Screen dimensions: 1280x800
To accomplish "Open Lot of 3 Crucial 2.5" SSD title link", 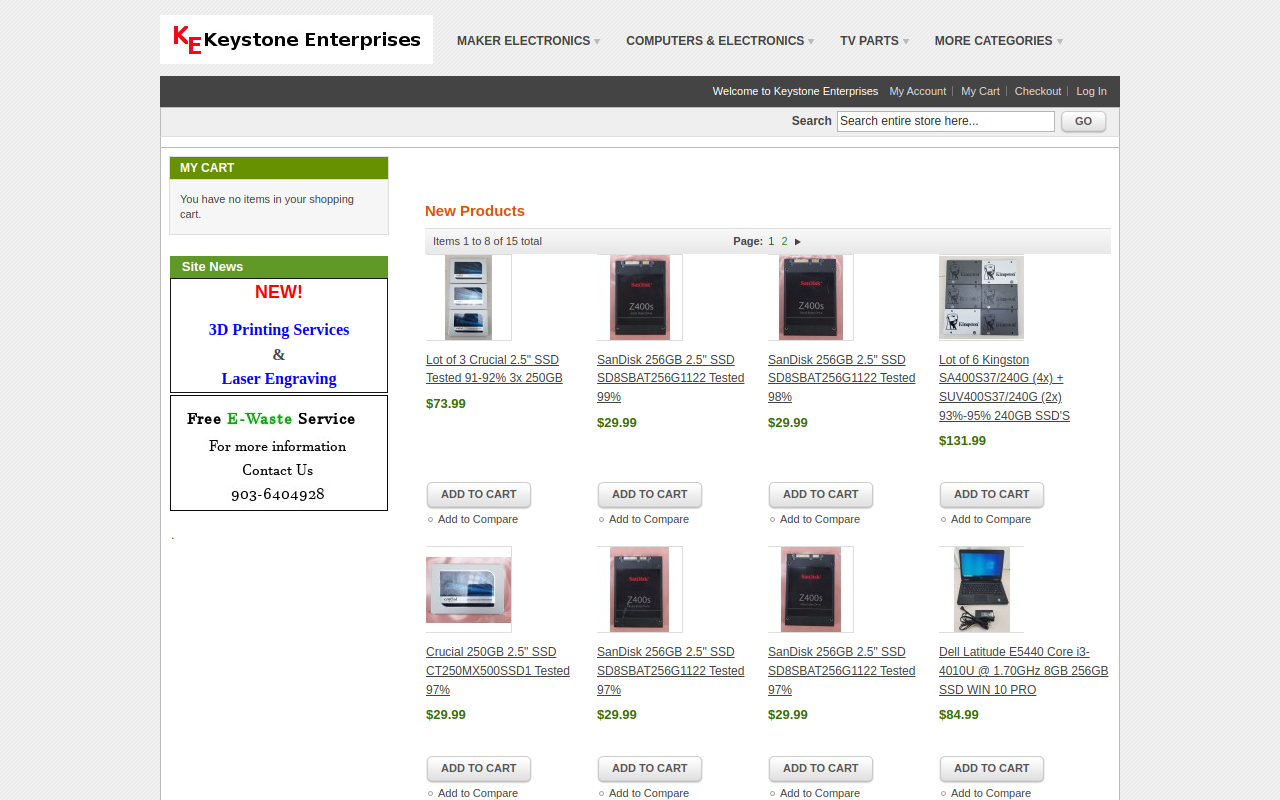I will (x=494, y=369).
